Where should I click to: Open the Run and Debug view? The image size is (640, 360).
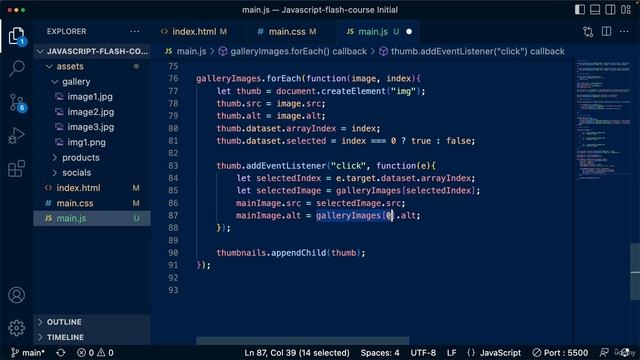(16, 136)
